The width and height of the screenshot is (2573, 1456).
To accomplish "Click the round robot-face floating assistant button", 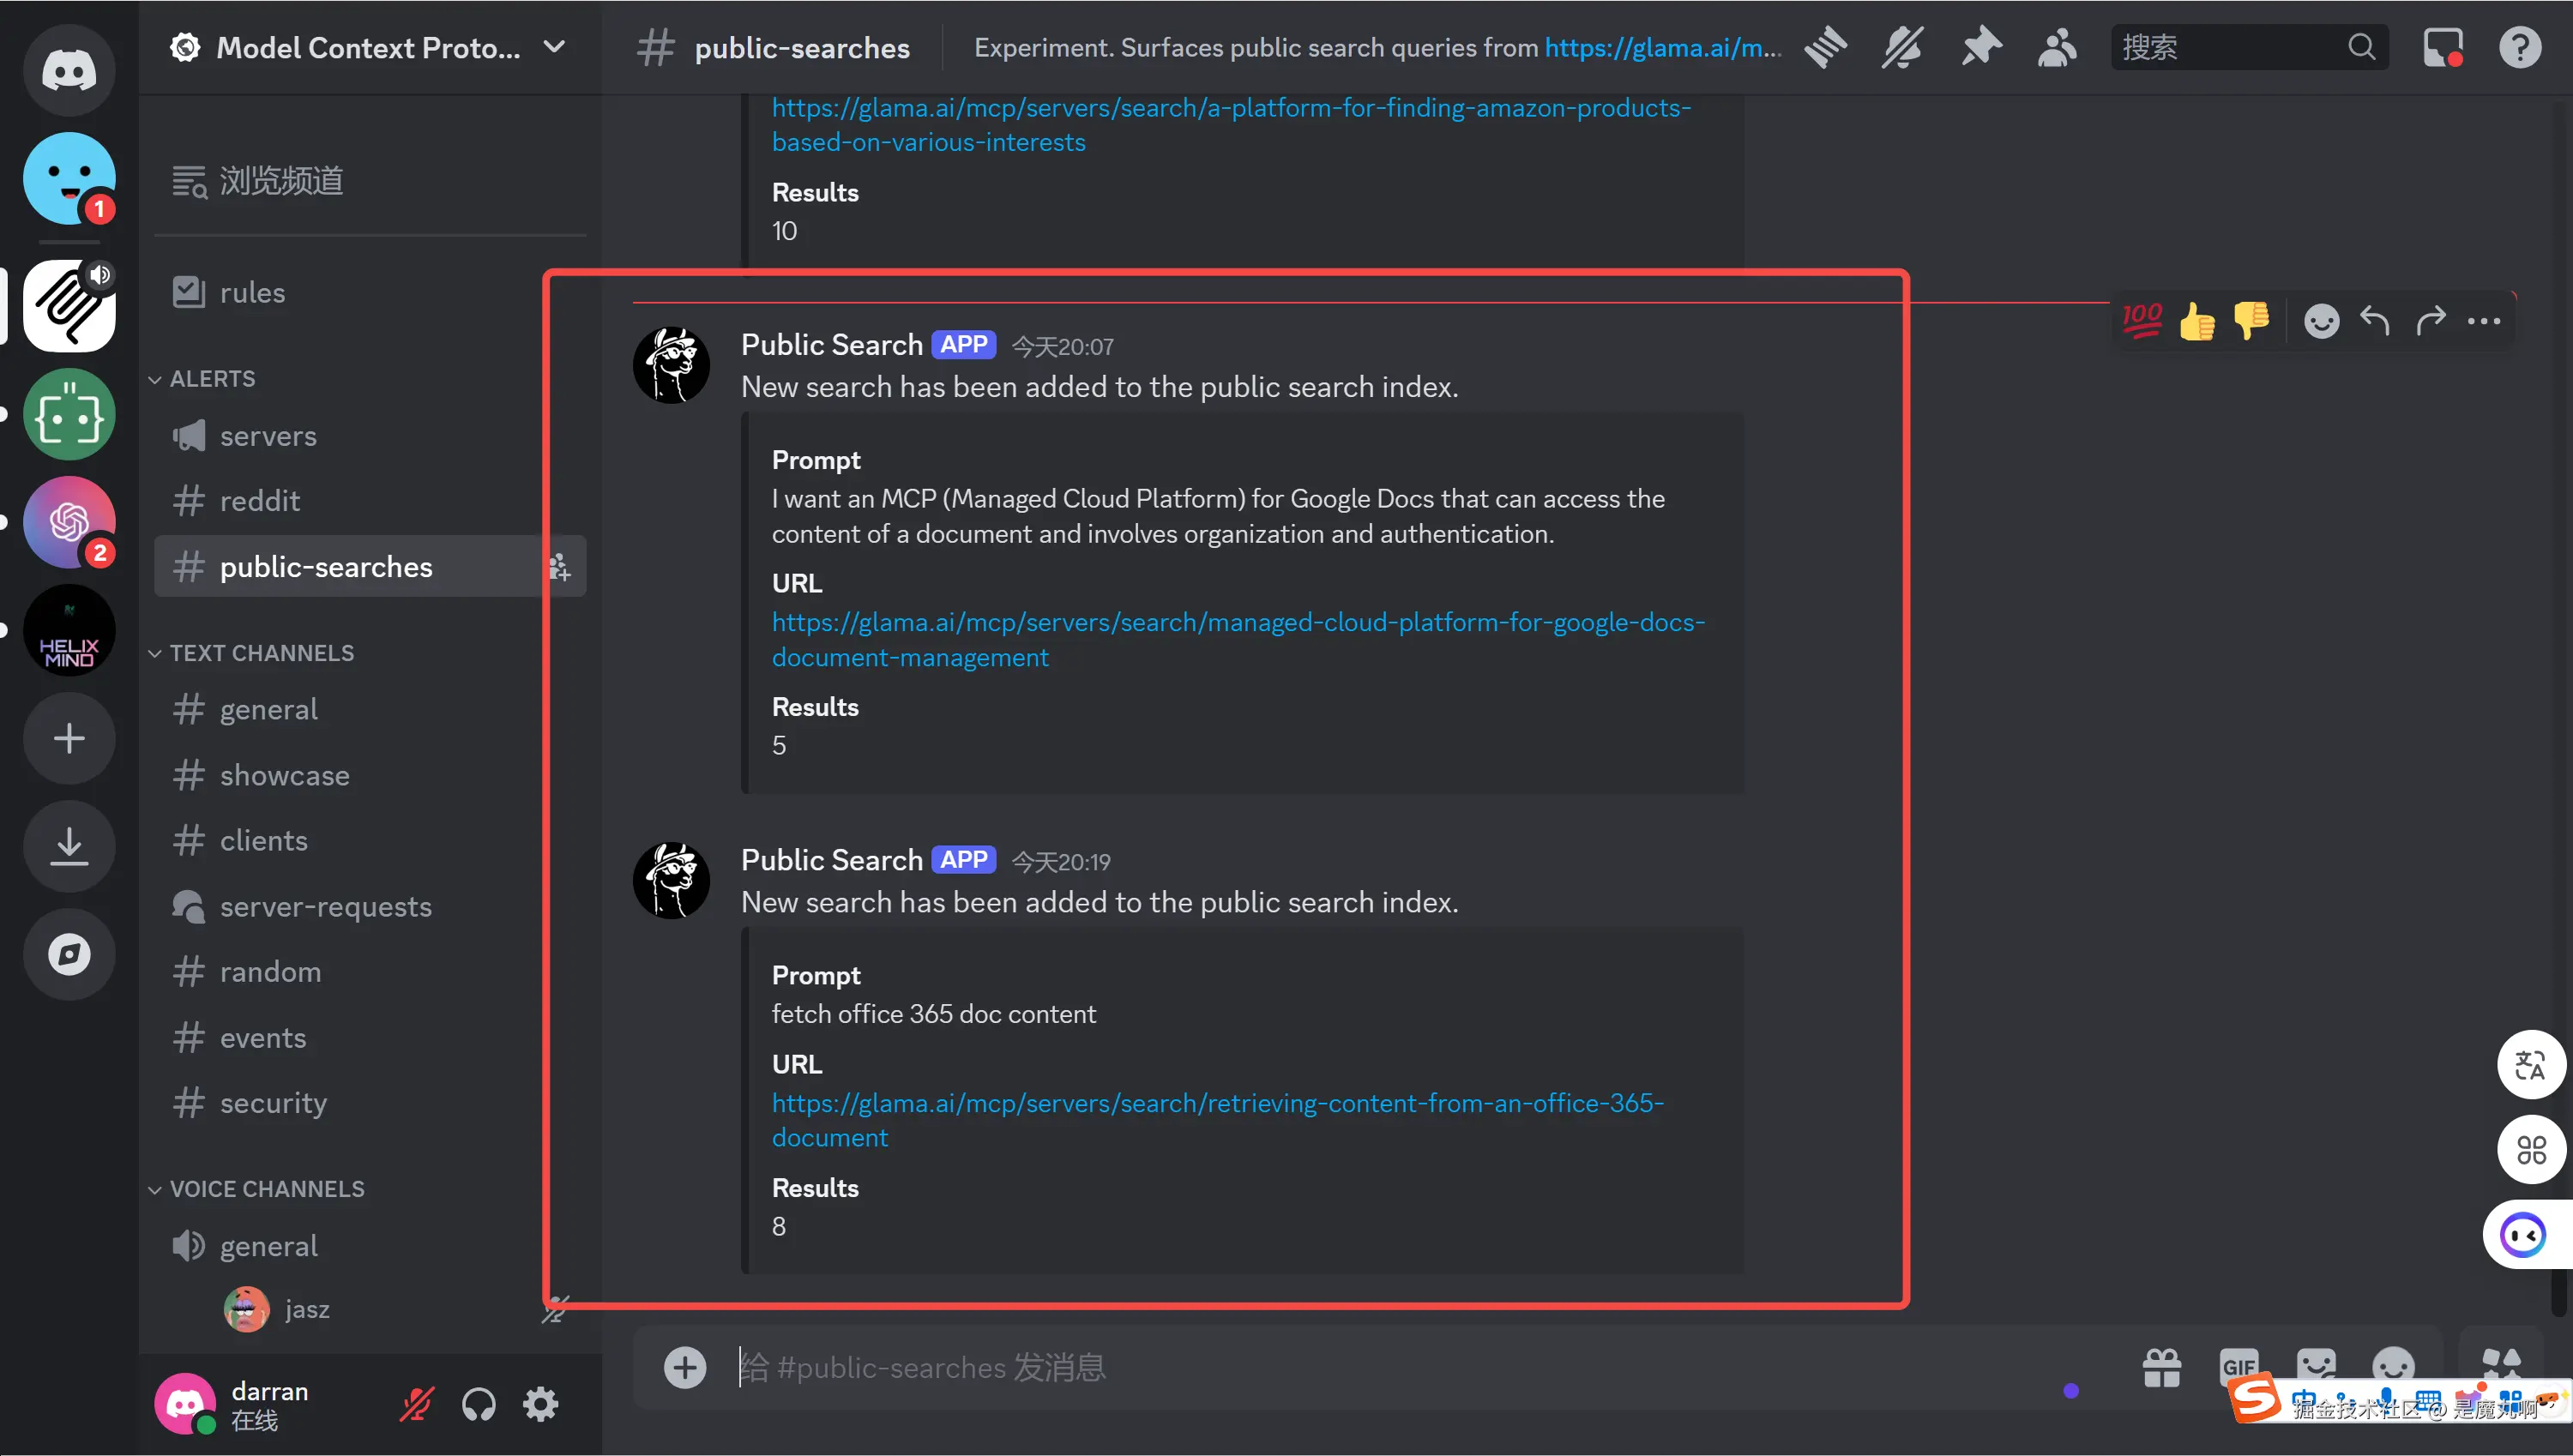I will [x=2523, y=1235].
